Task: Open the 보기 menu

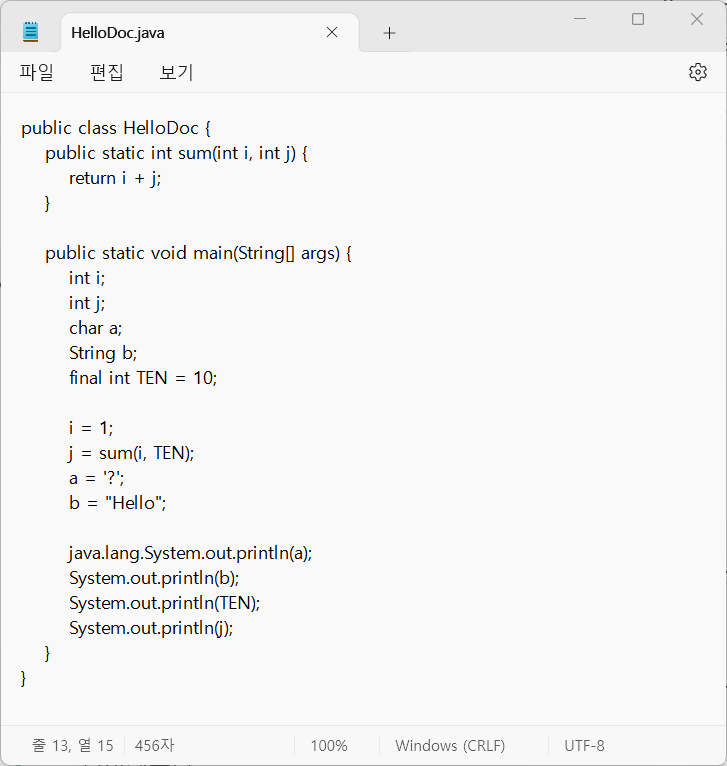Action: point(176,72)
